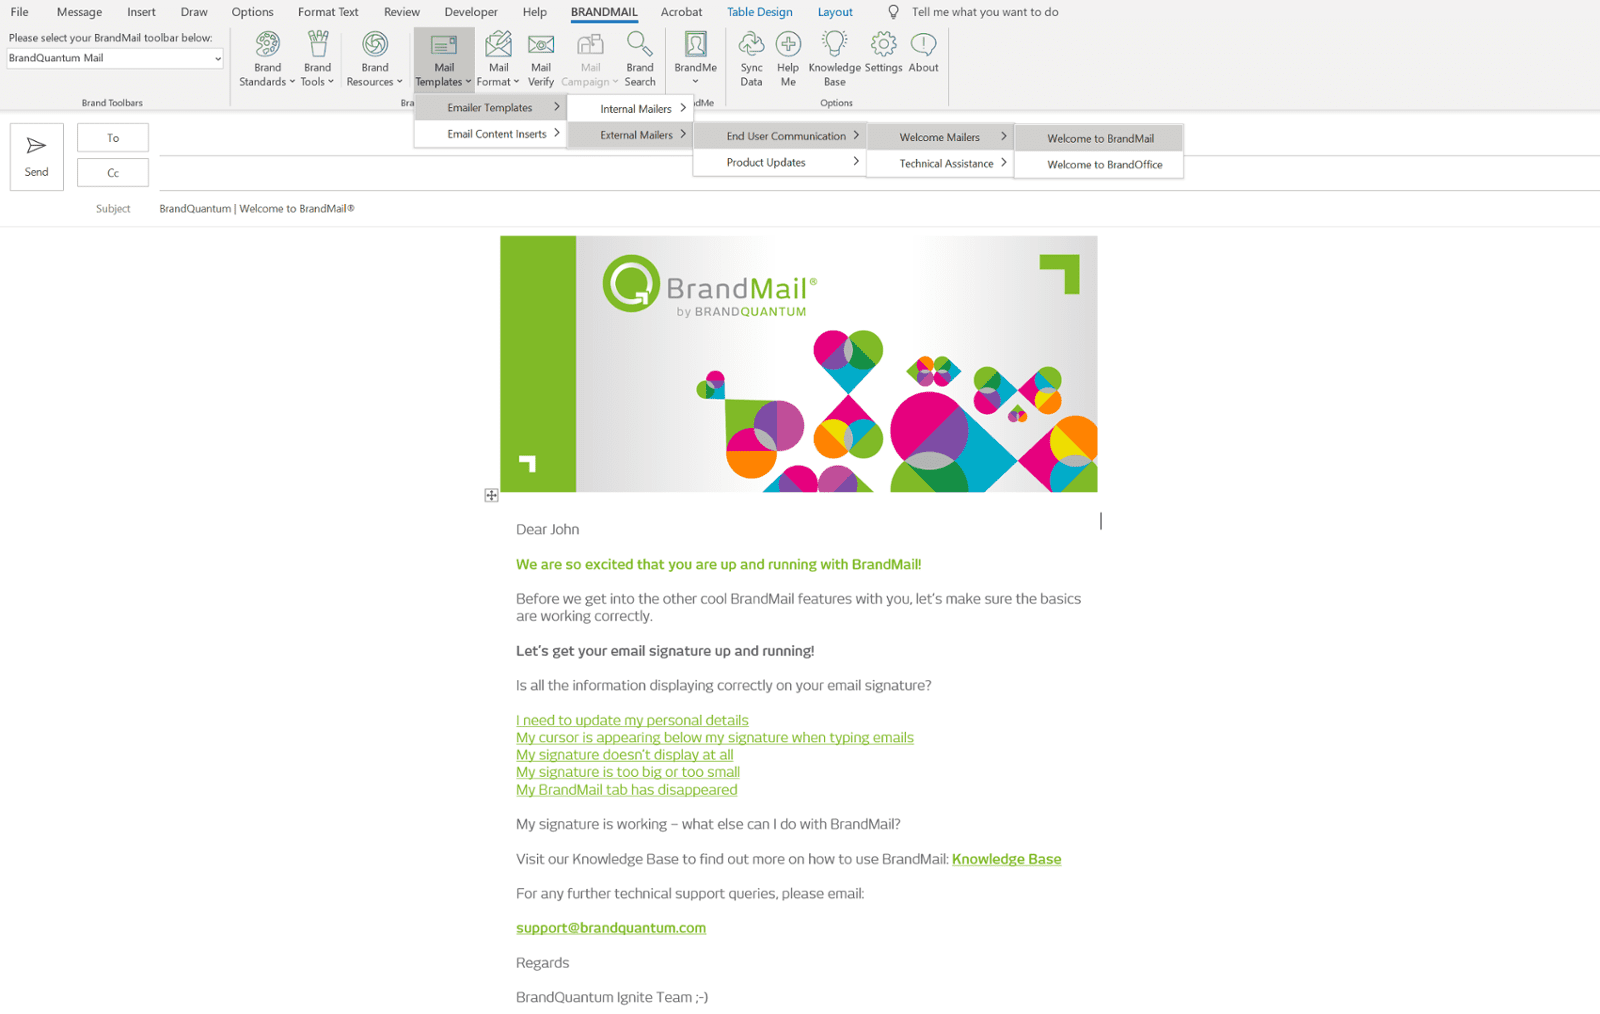
Task: Click the About ribbon icon
Action: 923,52
